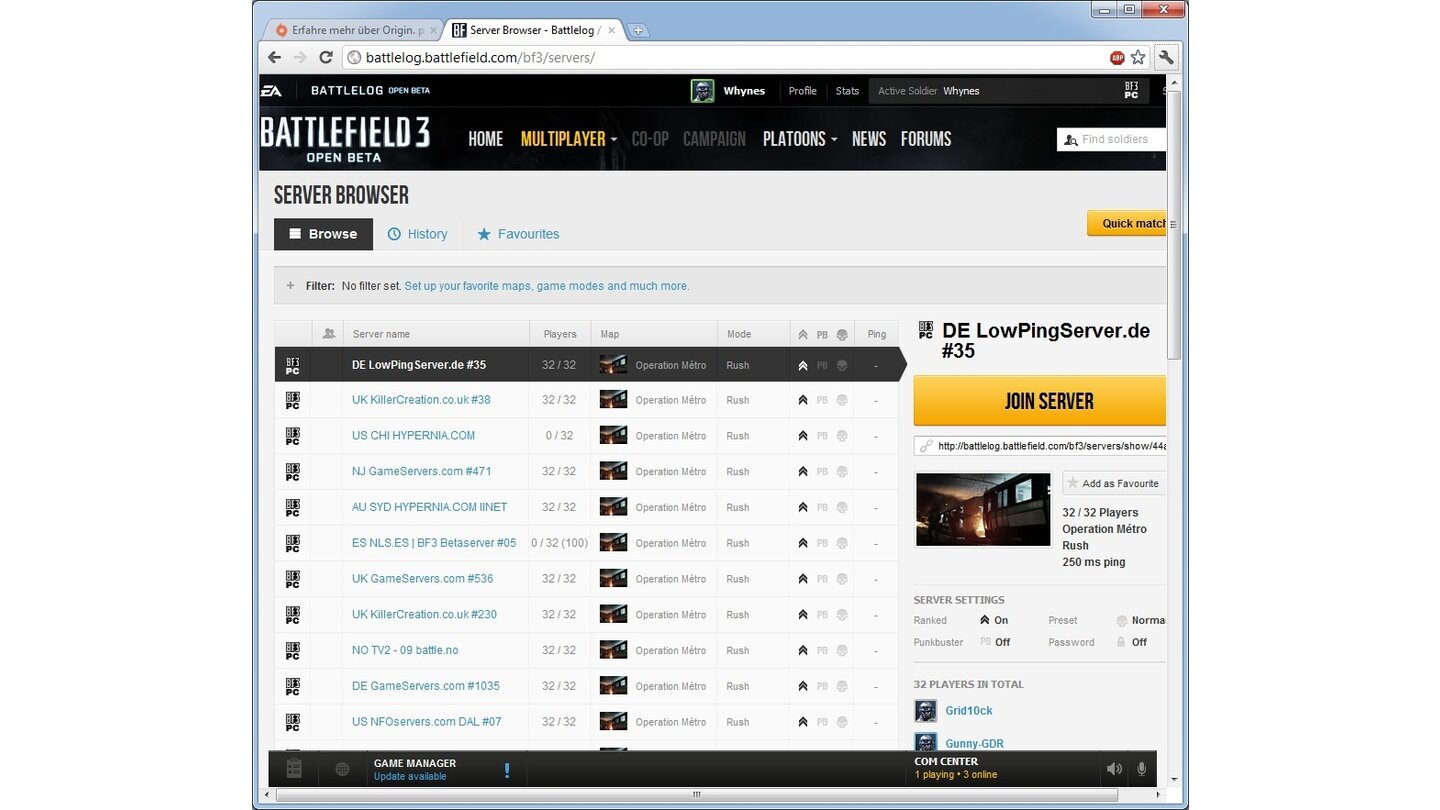Open the filter setup link for favorite maps
The width and height of the screenshot is (1440, 810).
point(546,286)
